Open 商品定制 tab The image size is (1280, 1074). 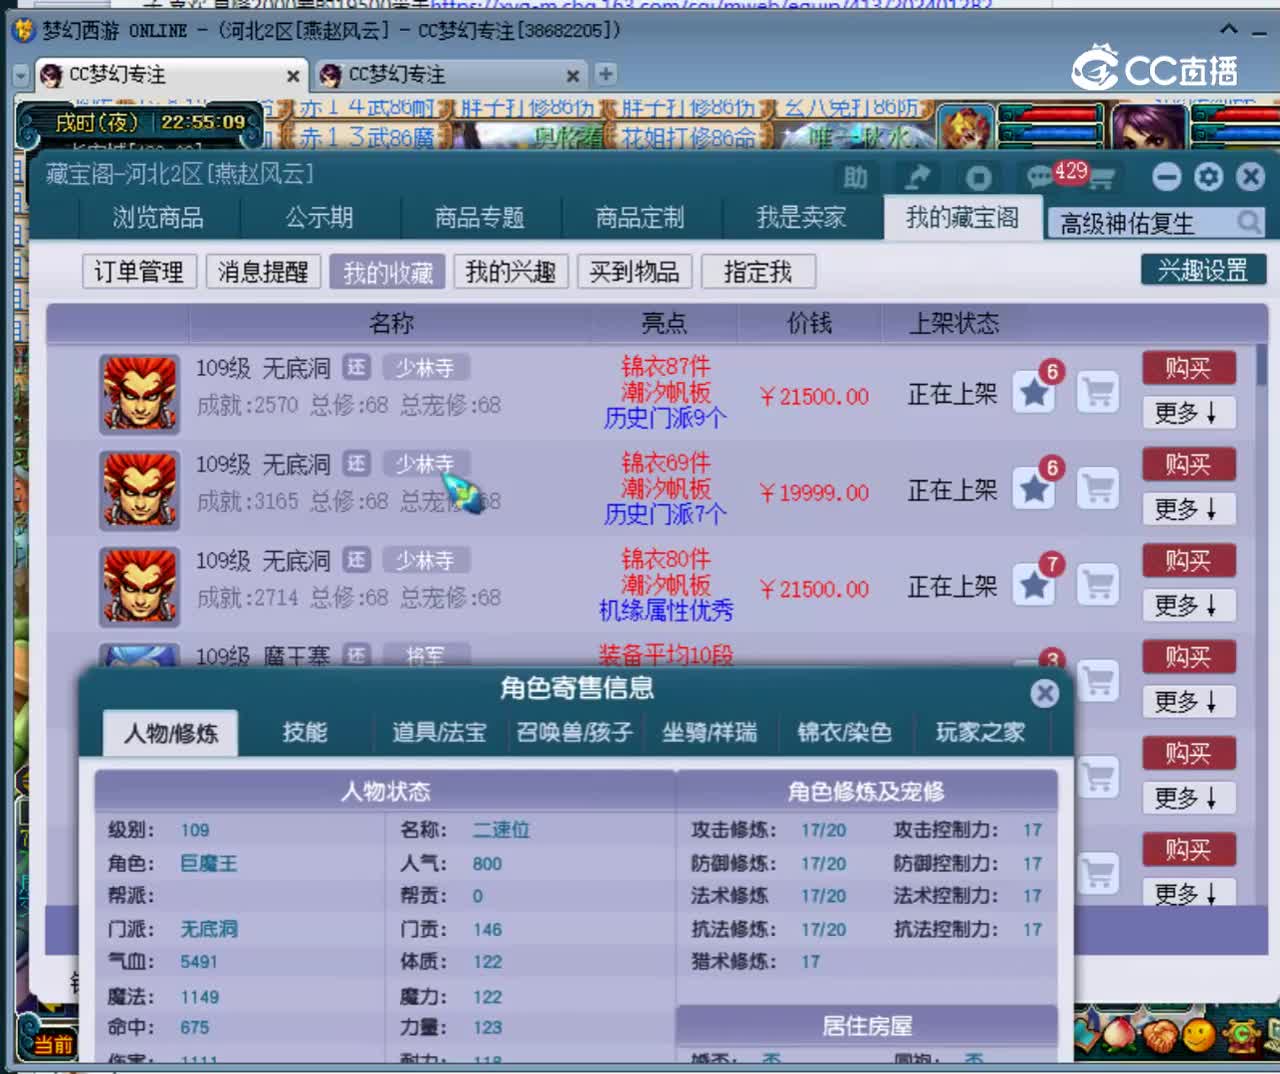click(x=640, y=217)
